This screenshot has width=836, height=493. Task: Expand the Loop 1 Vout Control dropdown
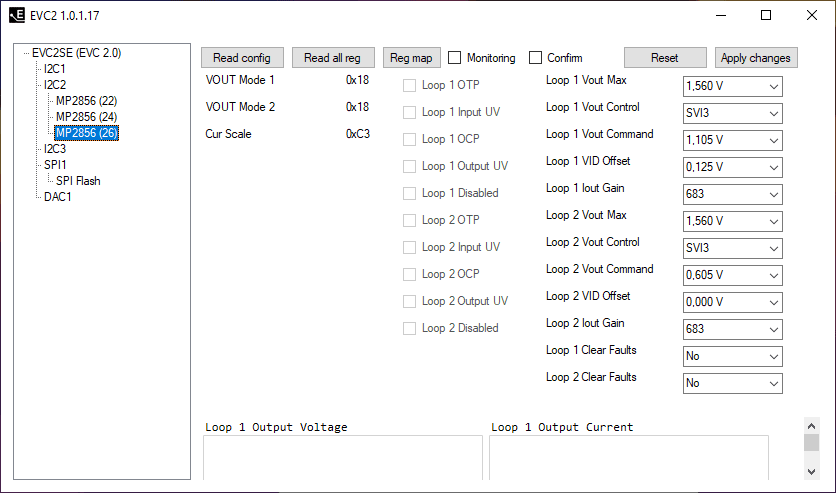pyautogui.click(x=732, y=114)
